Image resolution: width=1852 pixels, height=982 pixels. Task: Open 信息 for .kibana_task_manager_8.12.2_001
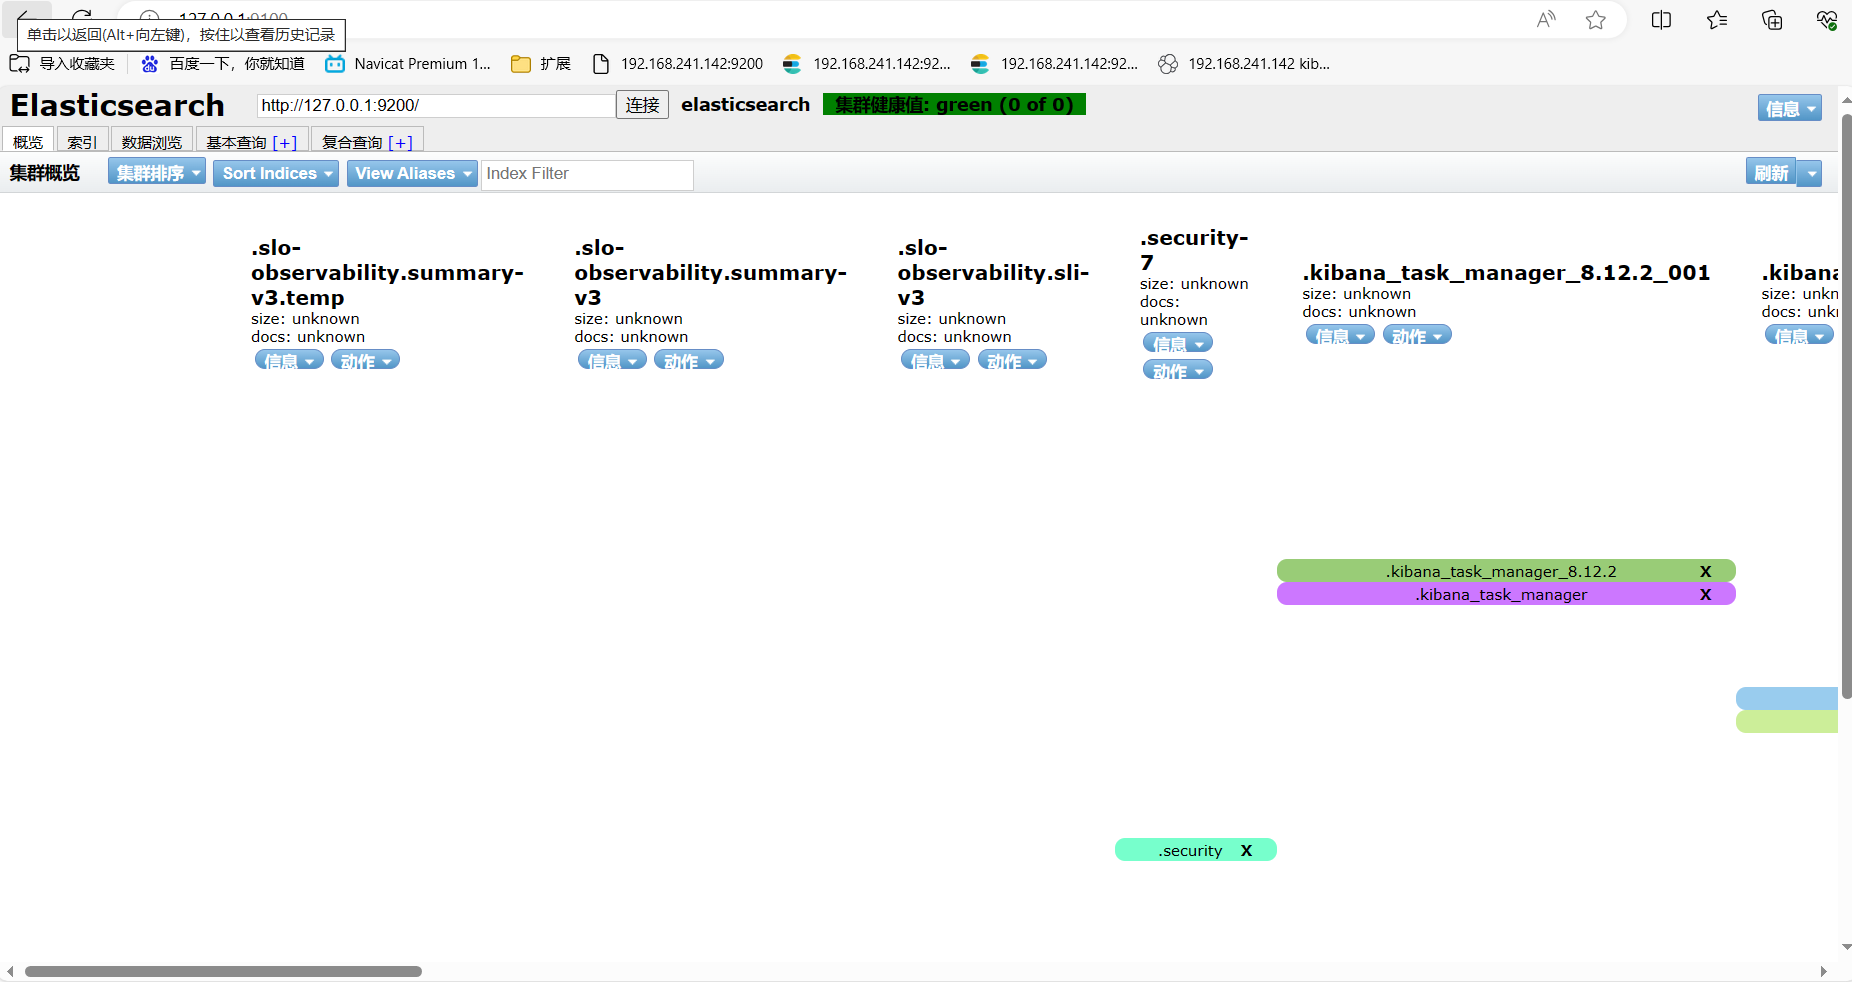pyautogui.click(x=1340, y=335)
